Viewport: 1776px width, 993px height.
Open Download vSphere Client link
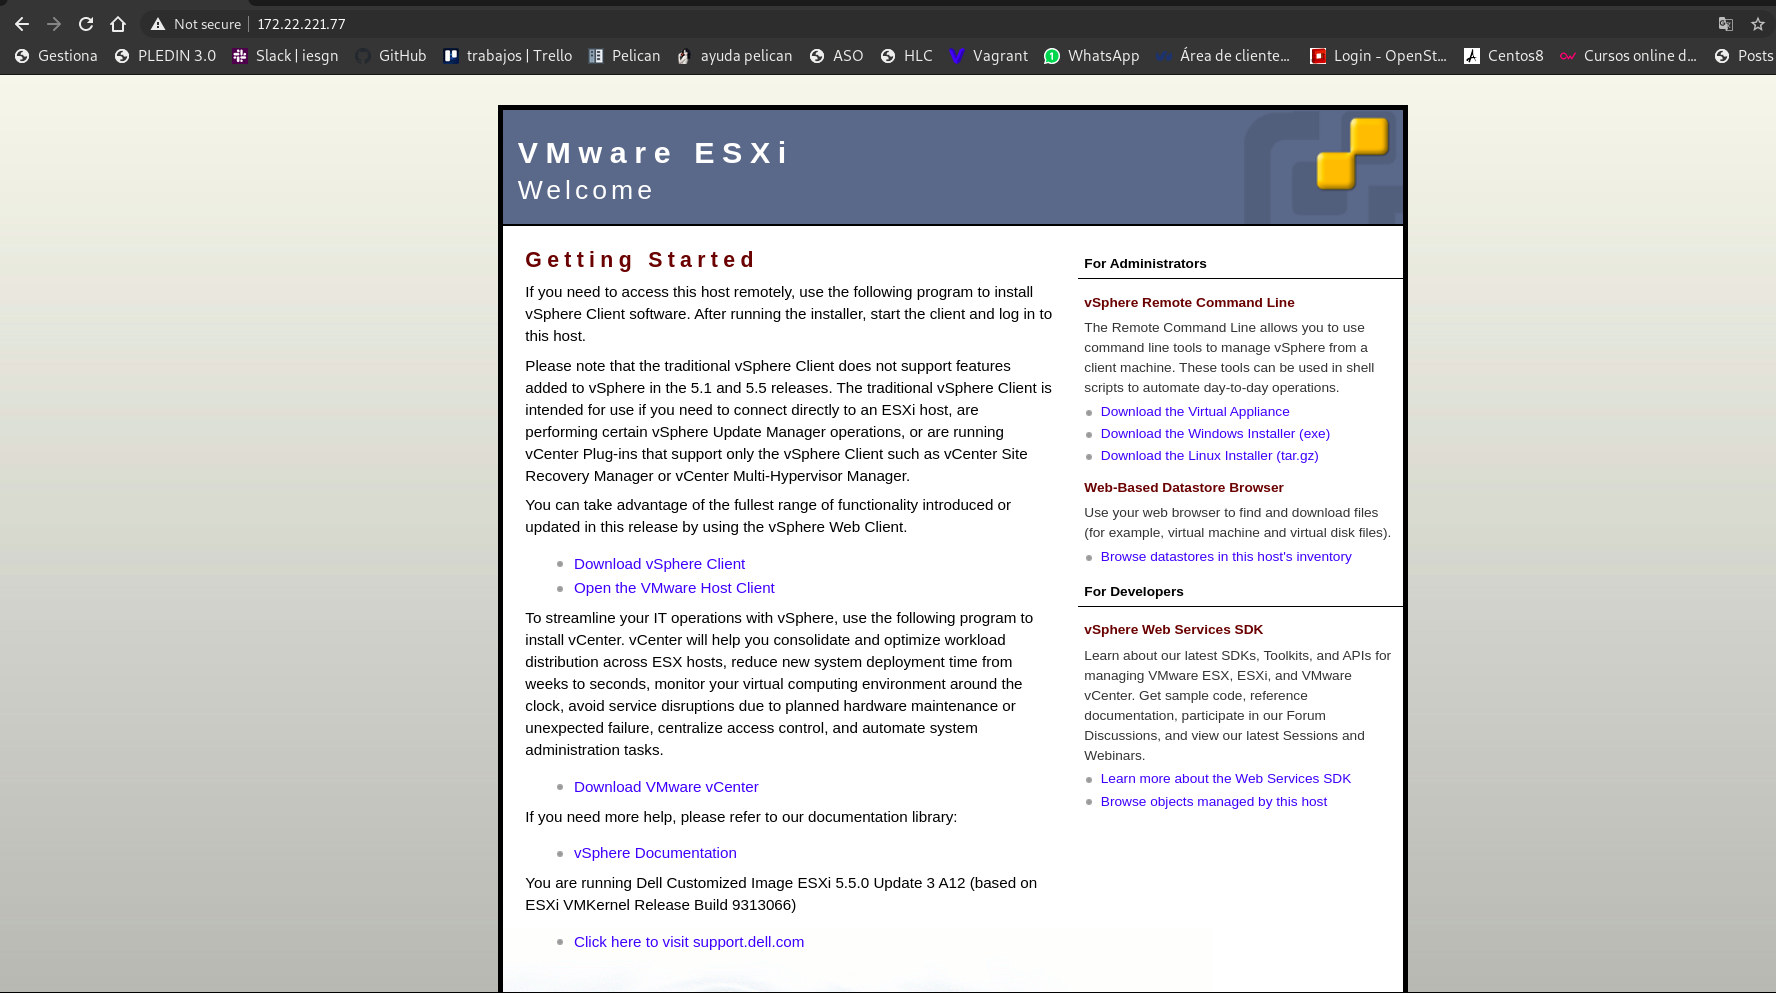coord(659,563)
